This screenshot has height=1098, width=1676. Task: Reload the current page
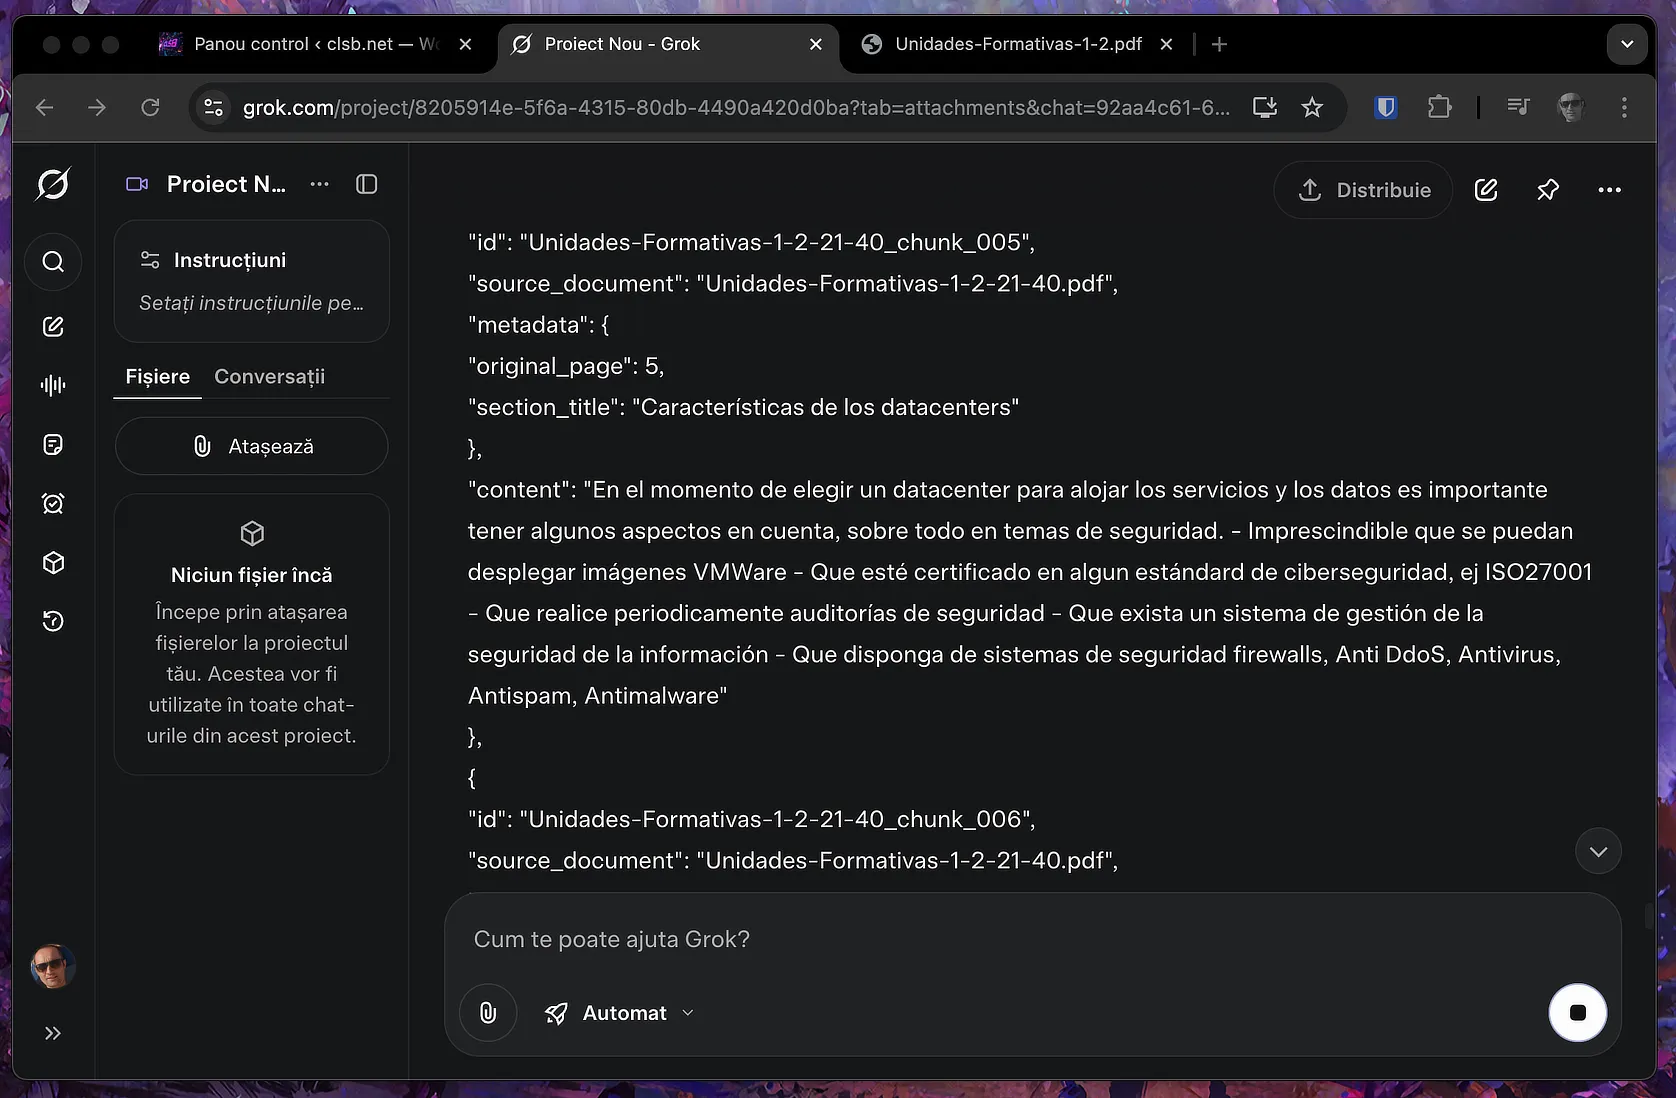pyautogui.click(x=150, y=107)
